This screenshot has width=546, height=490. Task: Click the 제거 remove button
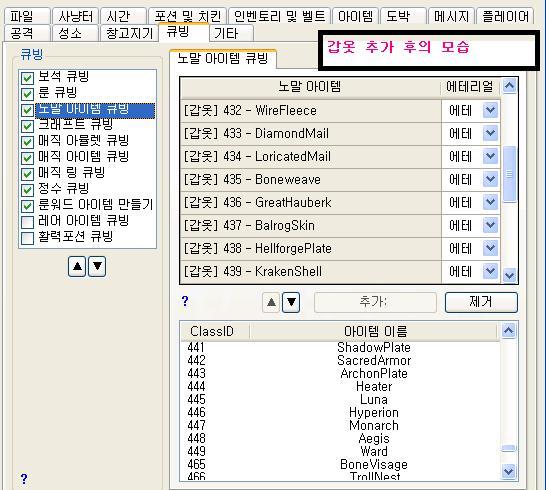click(x=481, y=302)
